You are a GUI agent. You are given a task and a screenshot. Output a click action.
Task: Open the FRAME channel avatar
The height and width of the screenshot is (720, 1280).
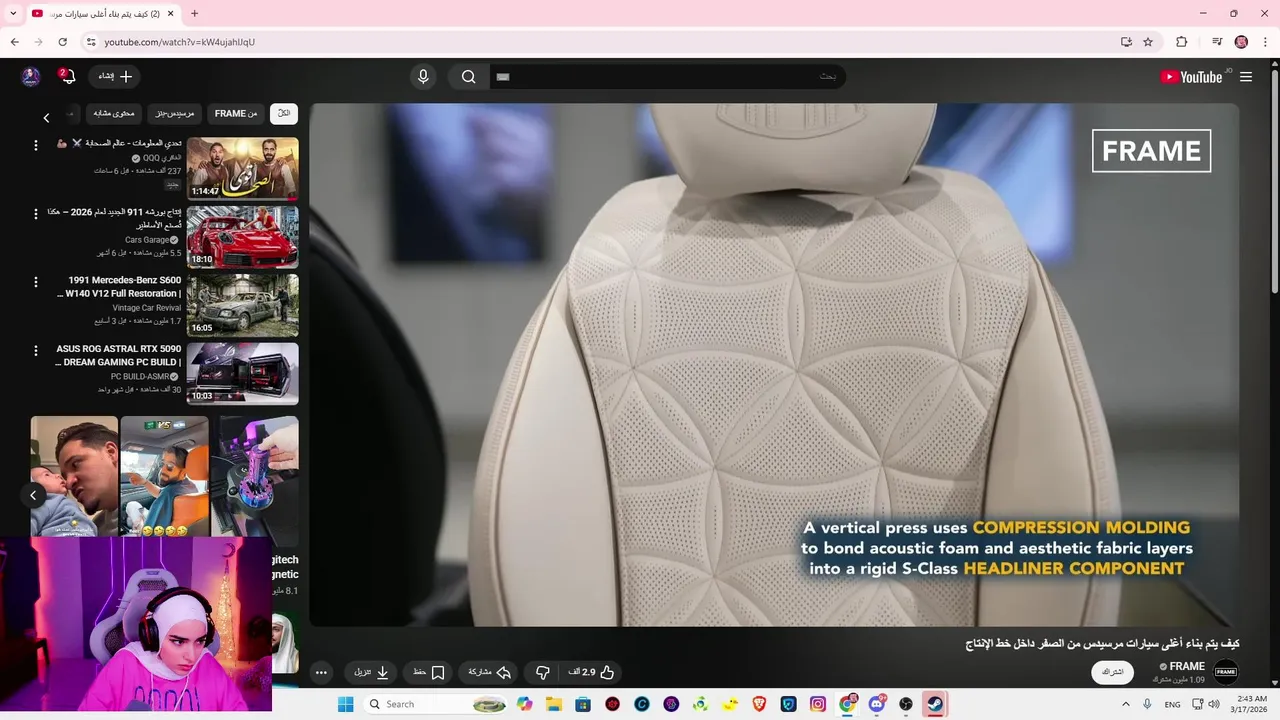[1226, 672]
